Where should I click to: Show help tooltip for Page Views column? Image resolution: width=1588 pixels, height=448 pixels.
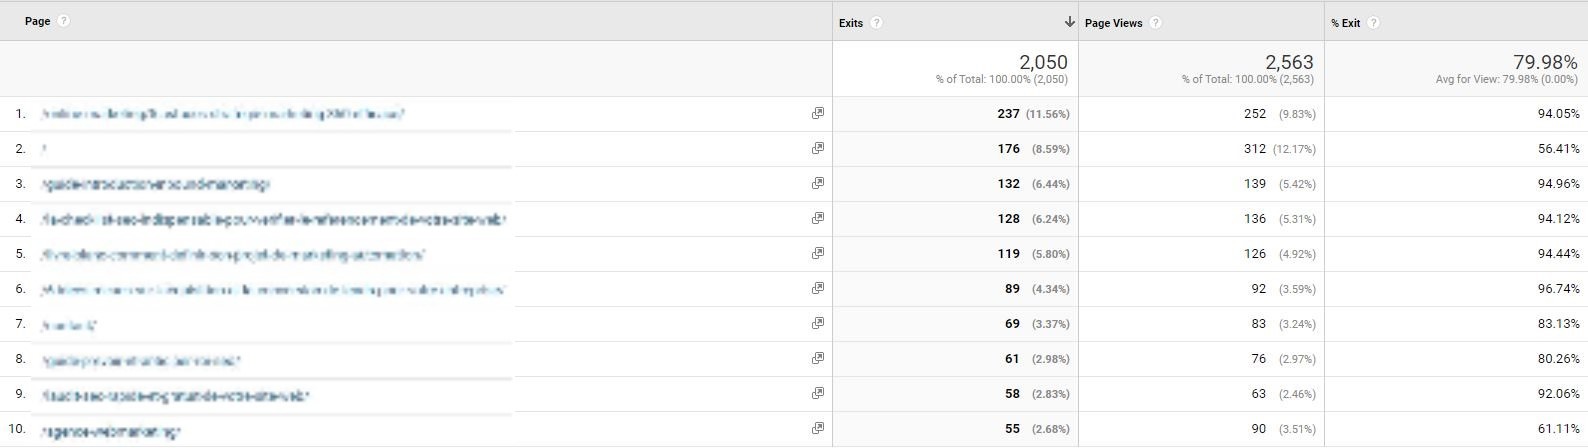pyautogui.click(x=1155, y=23)
